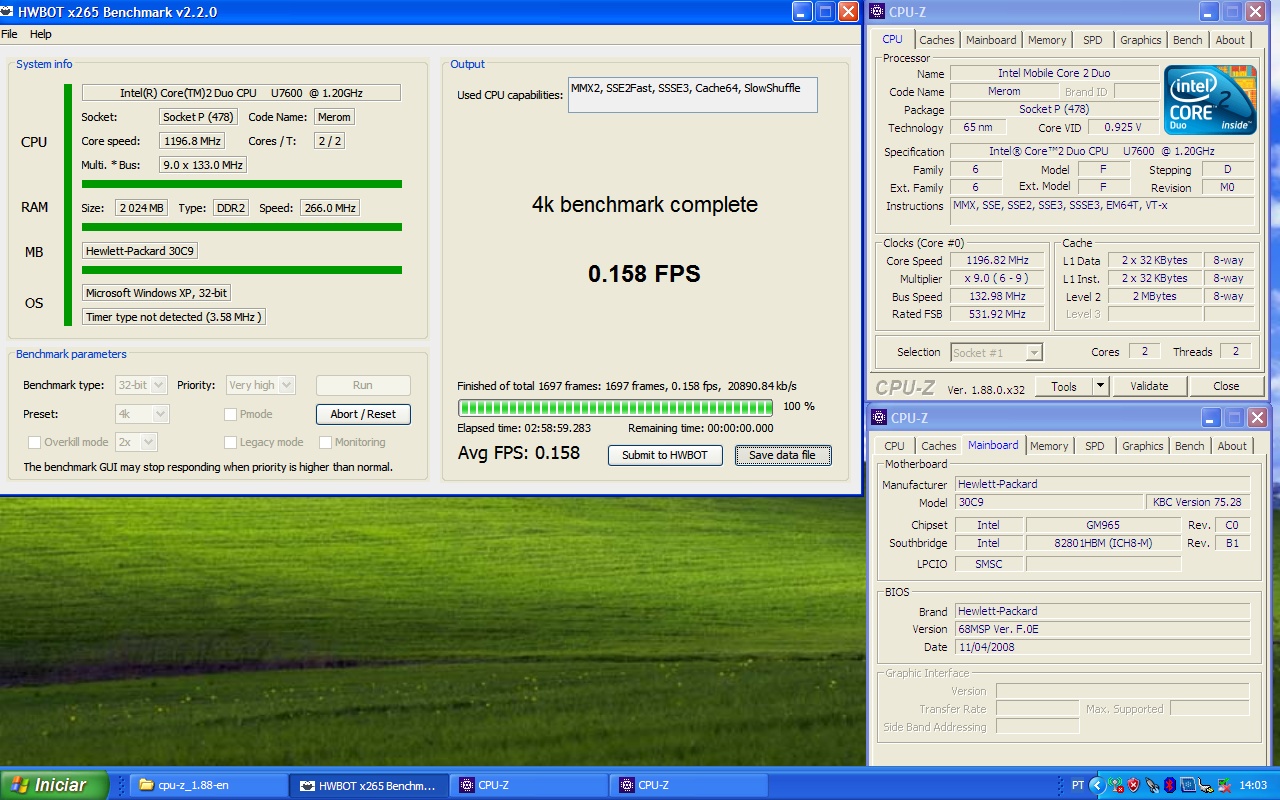Activate the second CPU-Z taskbar button
Screen dimensions: 1280x800
point(688,785)
